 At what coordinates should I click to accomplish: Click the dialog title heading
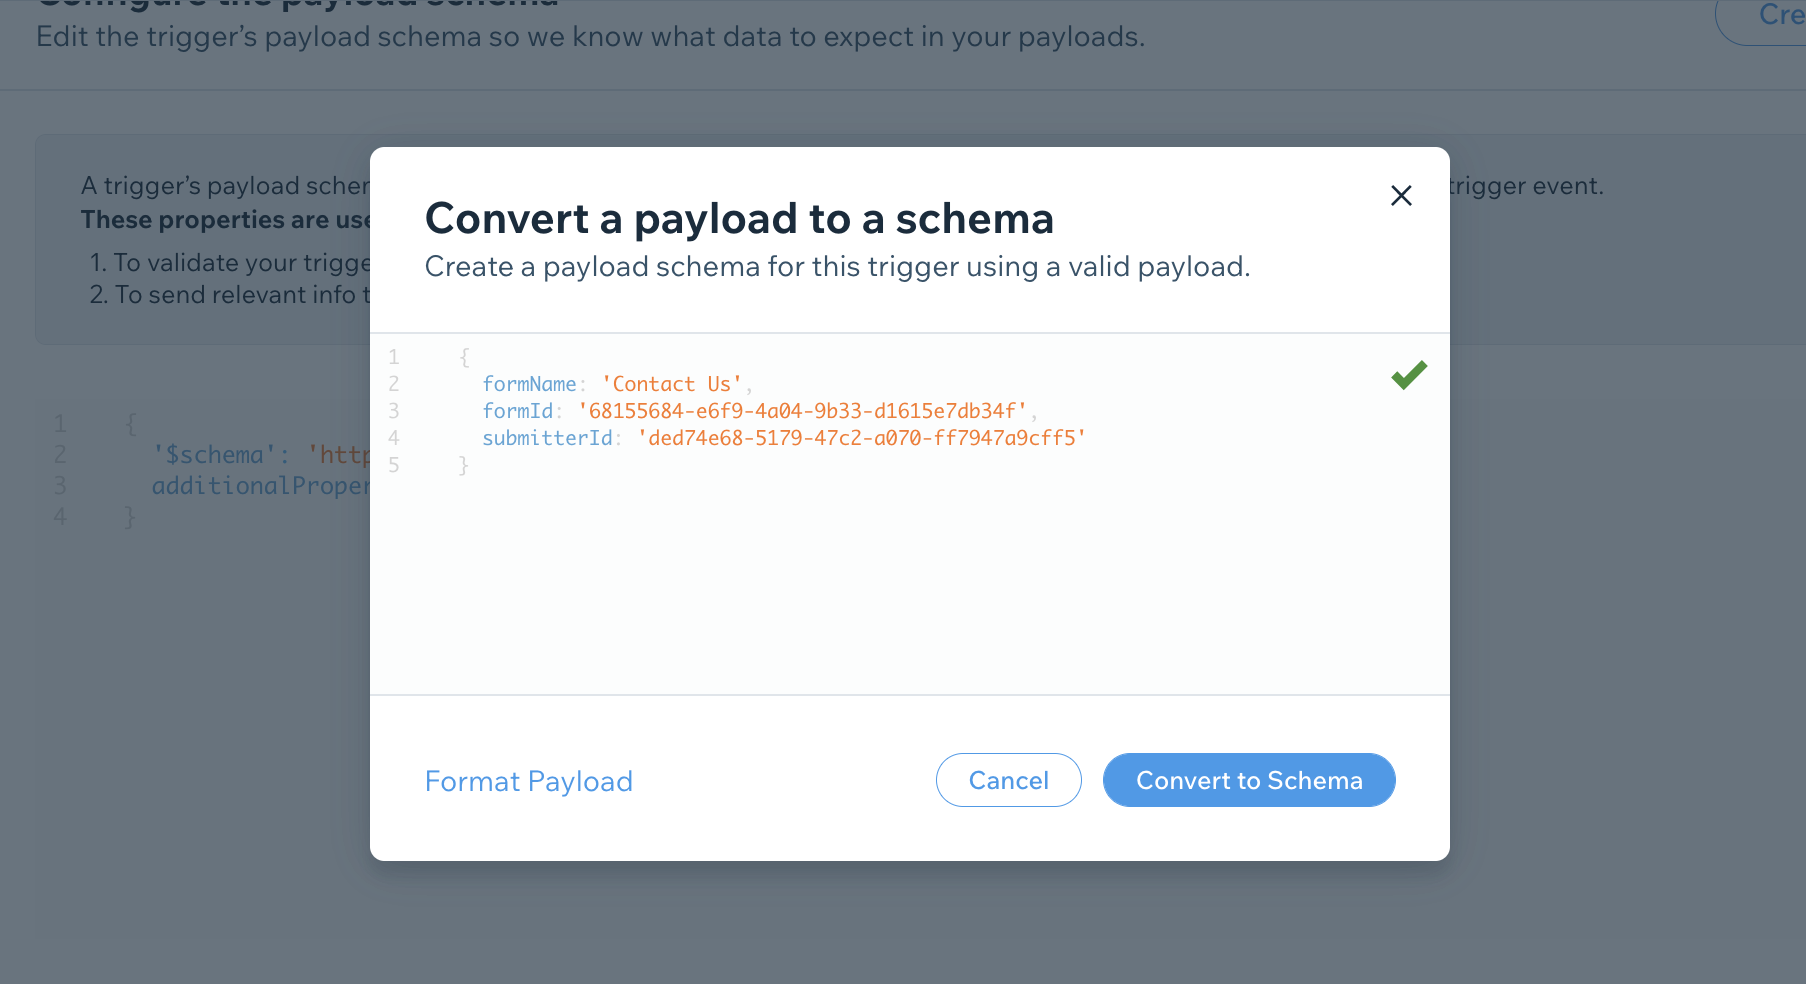(739, 219)
